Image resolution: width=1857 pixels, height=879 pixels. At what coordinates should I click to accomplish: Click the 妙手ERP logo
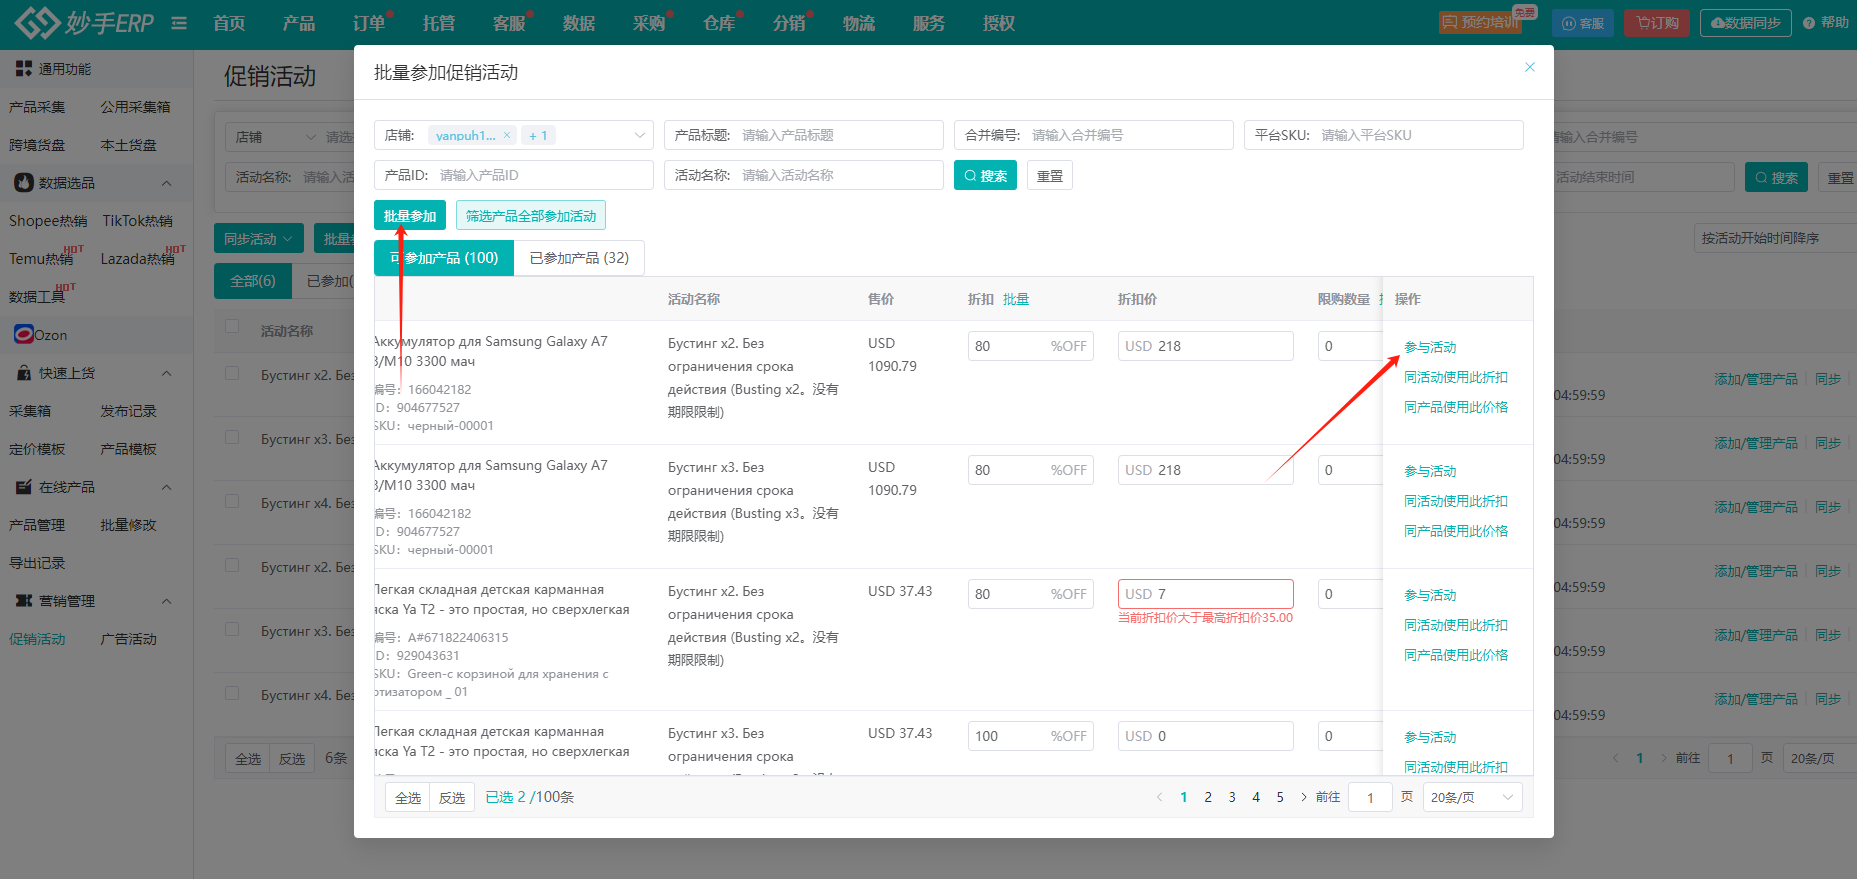pos(84,22)
